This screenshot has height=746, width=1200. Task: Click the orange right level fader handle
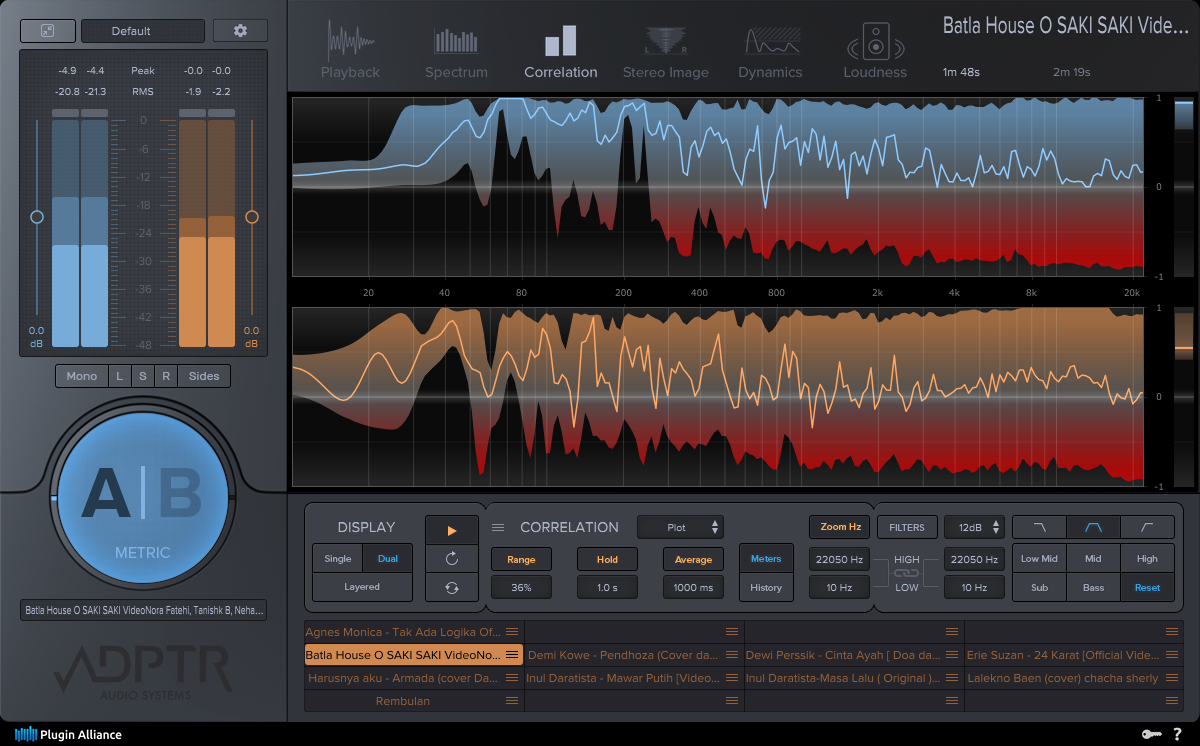coord(252,216)
